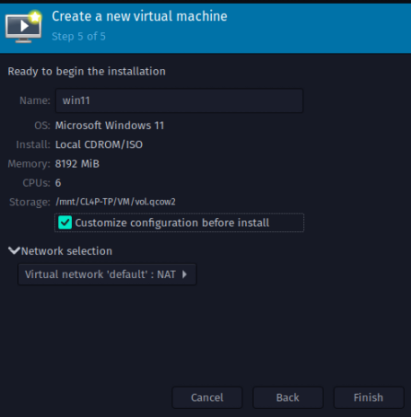
Task: Click the virtual machine monitor icon
Action: point(23,27)
